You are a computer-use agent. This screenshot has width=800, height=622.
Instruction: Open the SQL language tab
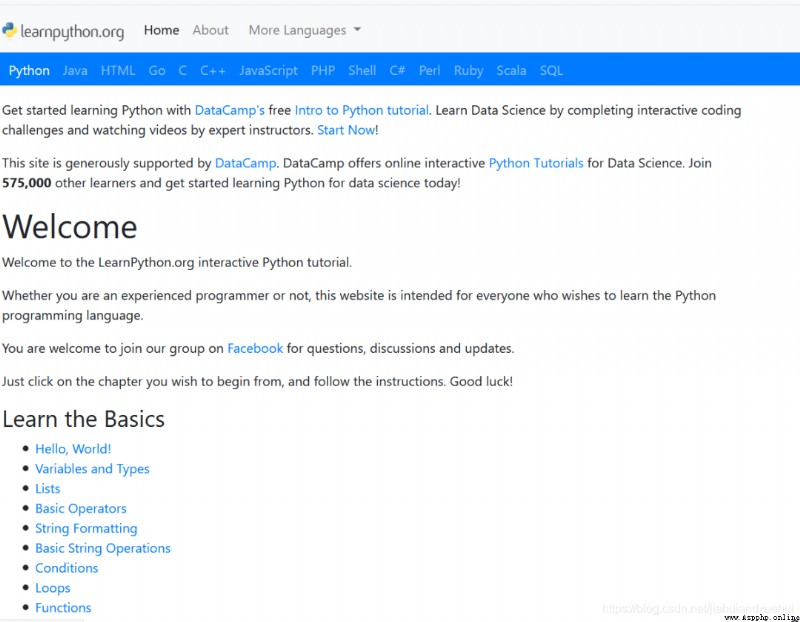[551, 70]
